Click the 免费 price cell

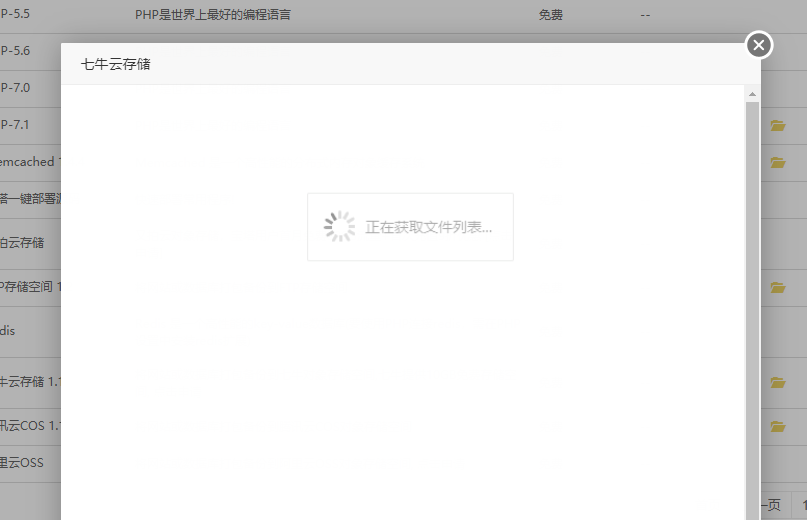coord(551,15)
